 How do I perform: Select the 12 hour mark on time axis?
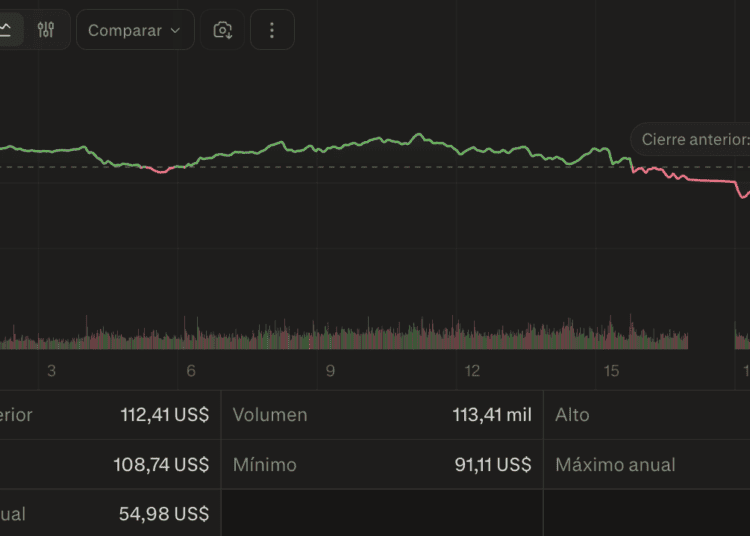click(472, 371)
